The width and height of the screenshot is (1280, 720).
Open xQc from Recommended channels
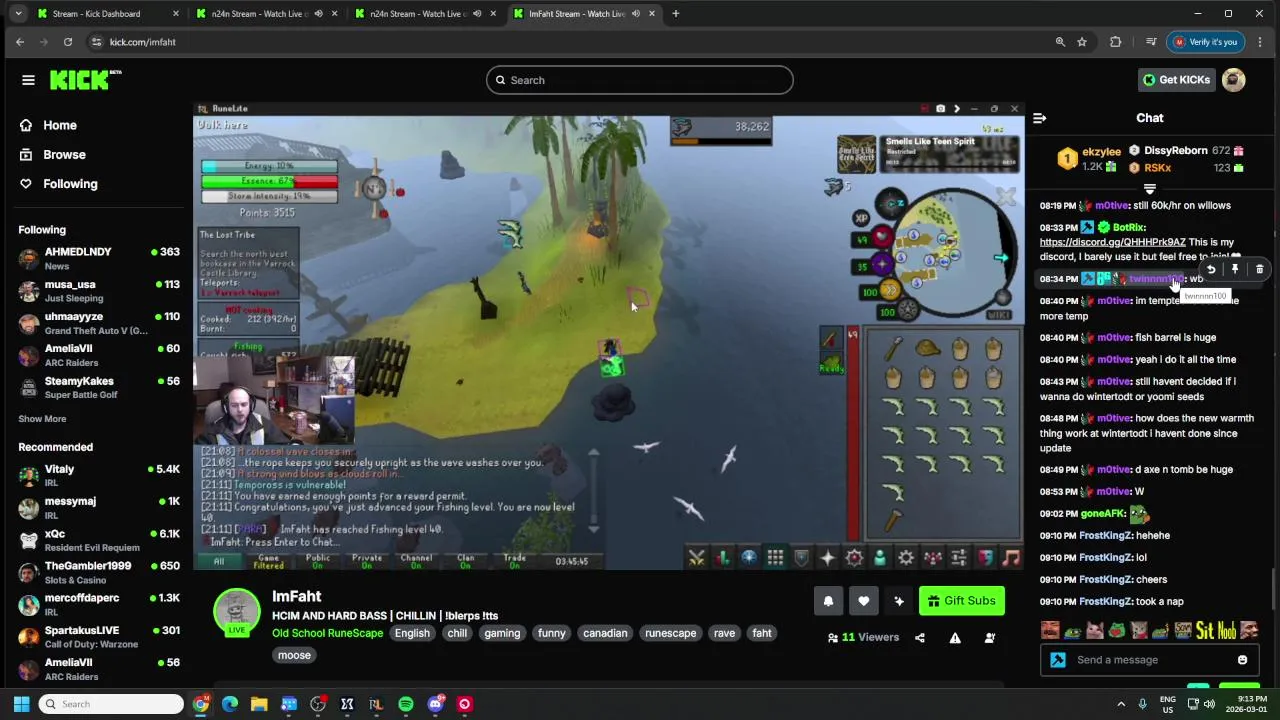(98, 540)
